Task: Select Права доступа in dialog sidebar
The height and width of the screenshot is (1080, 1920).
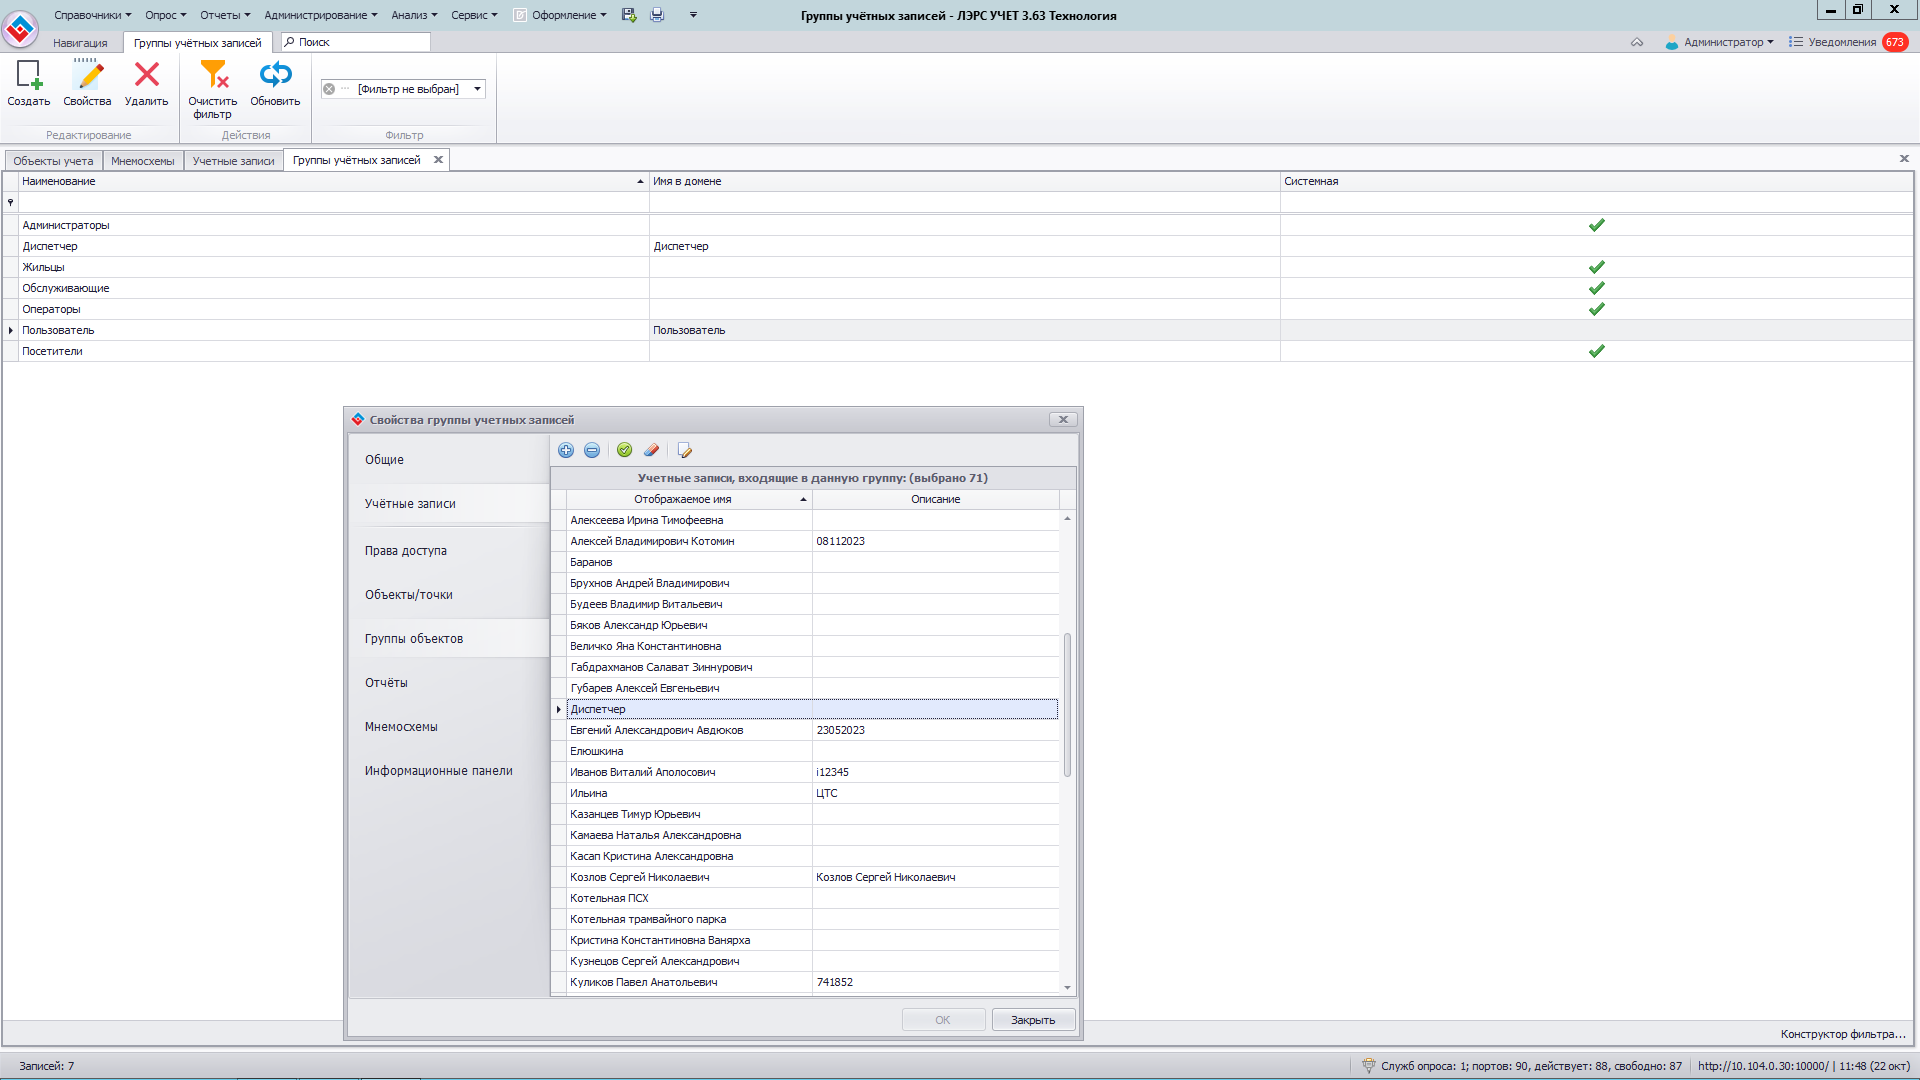Action: [x=406, y=551]
